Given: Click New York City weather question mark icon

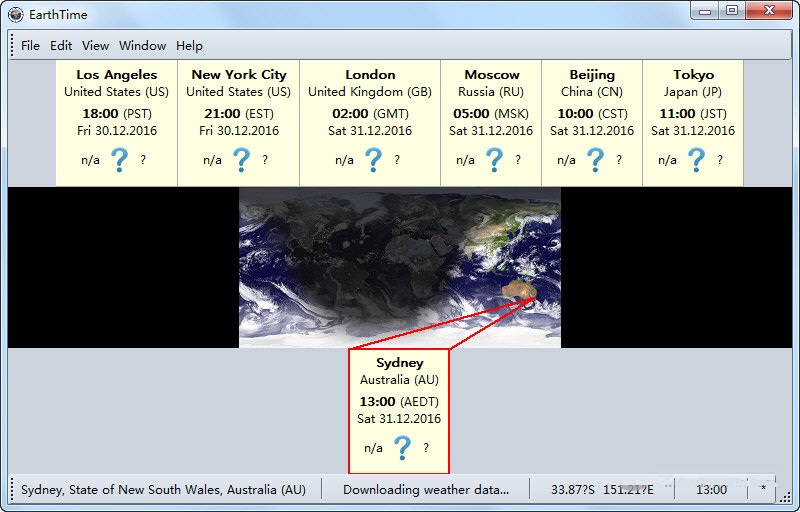Looking at the screenshot, I should tap(241, 160).
